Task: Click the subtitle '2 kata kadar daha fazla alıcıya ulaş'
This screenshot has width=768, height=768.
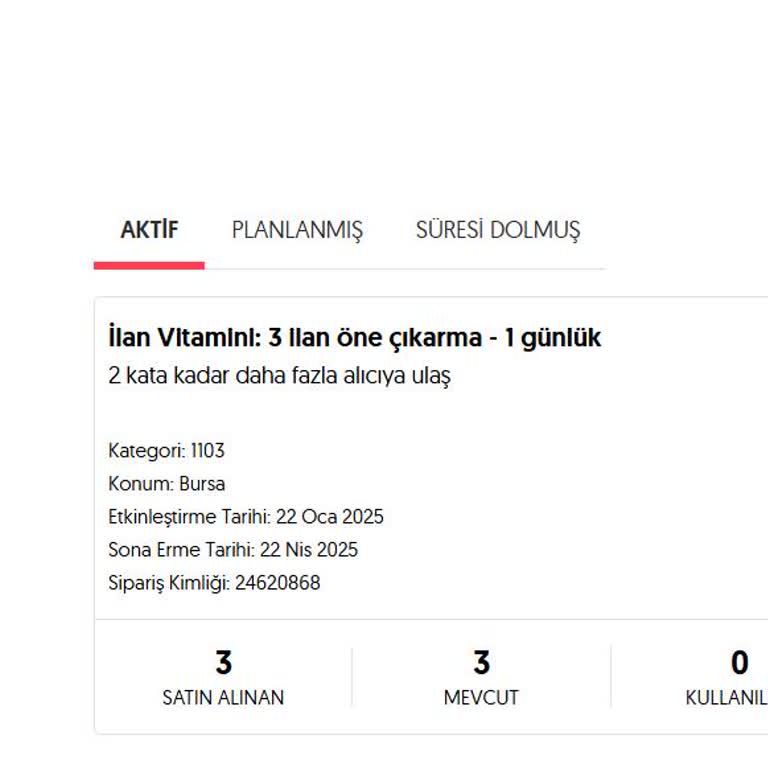Action: tap(279, 376)
